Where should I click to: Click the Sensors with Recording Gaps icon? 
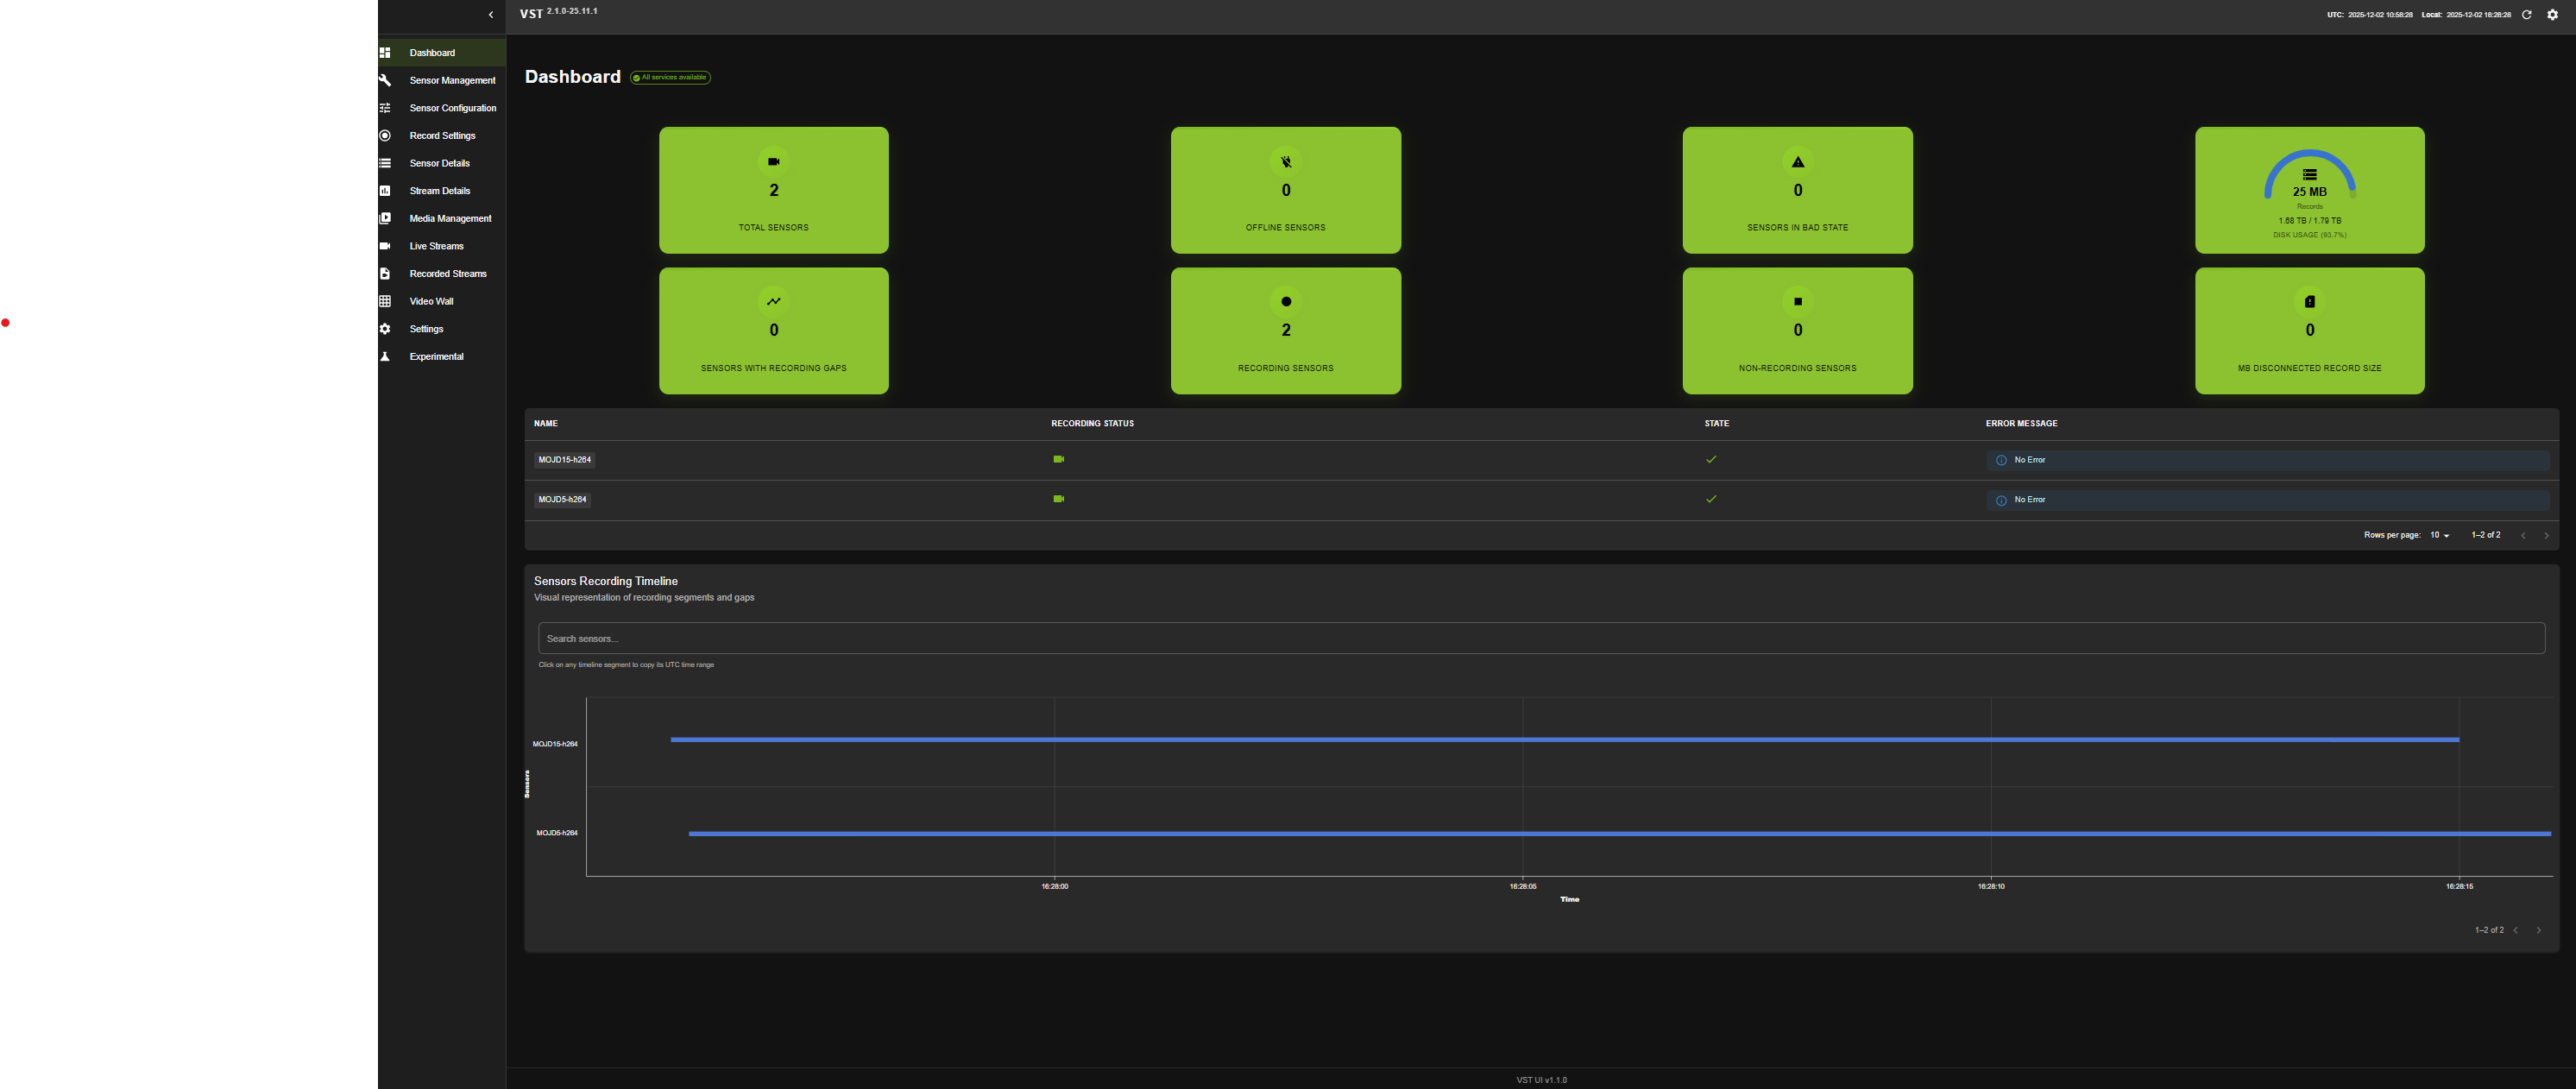[773, 301]
